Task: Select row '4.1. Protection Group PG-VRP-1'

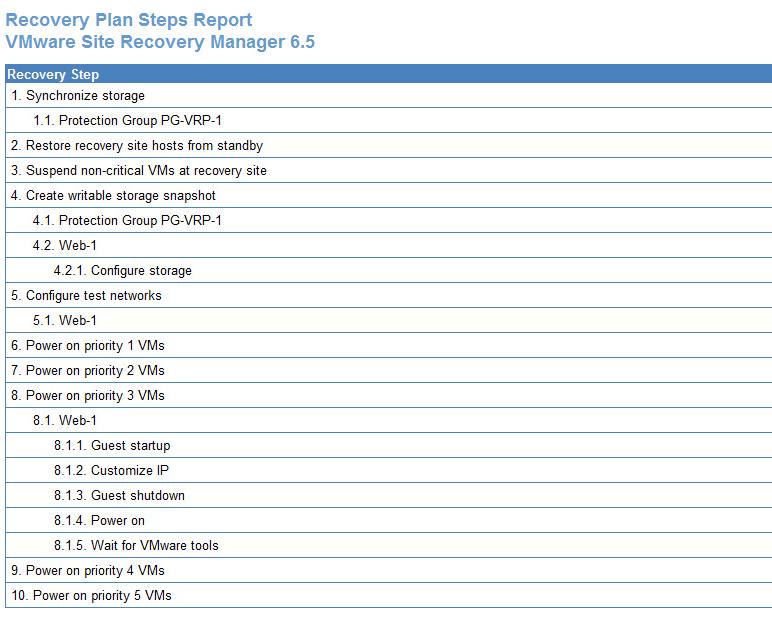Action: (x=388, y=221)
